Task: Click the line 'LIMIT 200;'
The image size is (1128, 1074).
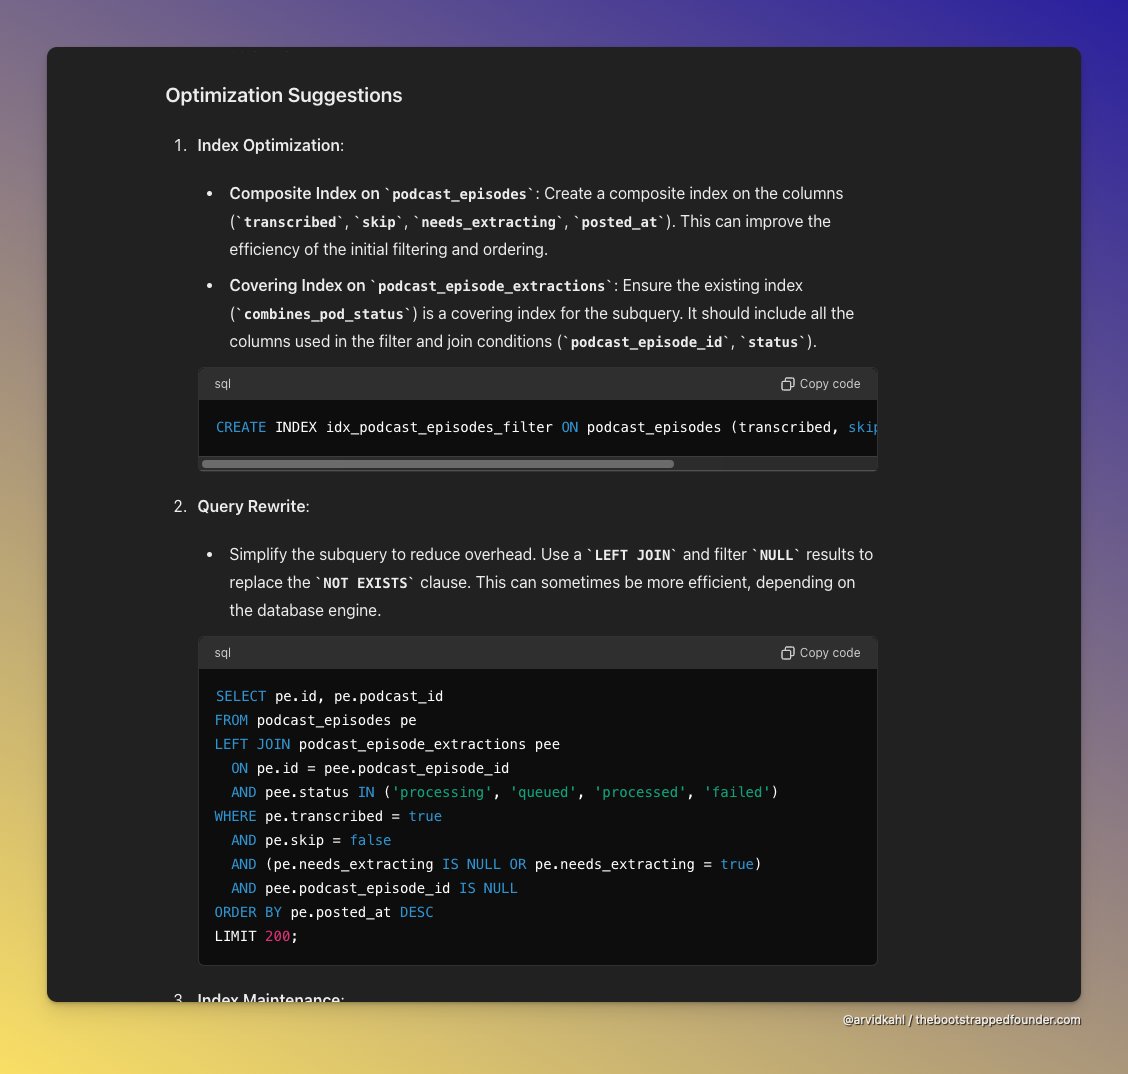Action: (256, 937)
